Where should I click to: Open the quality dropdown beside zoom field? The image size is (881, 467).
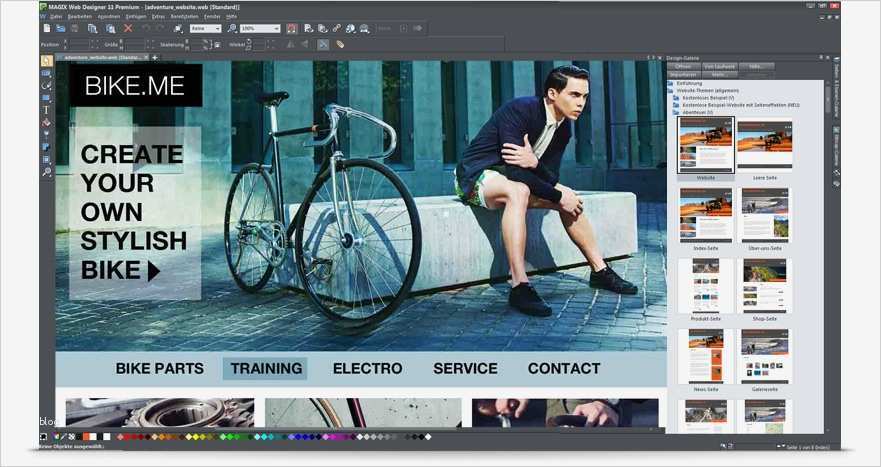pyautogui.click(x=205, y=28)
